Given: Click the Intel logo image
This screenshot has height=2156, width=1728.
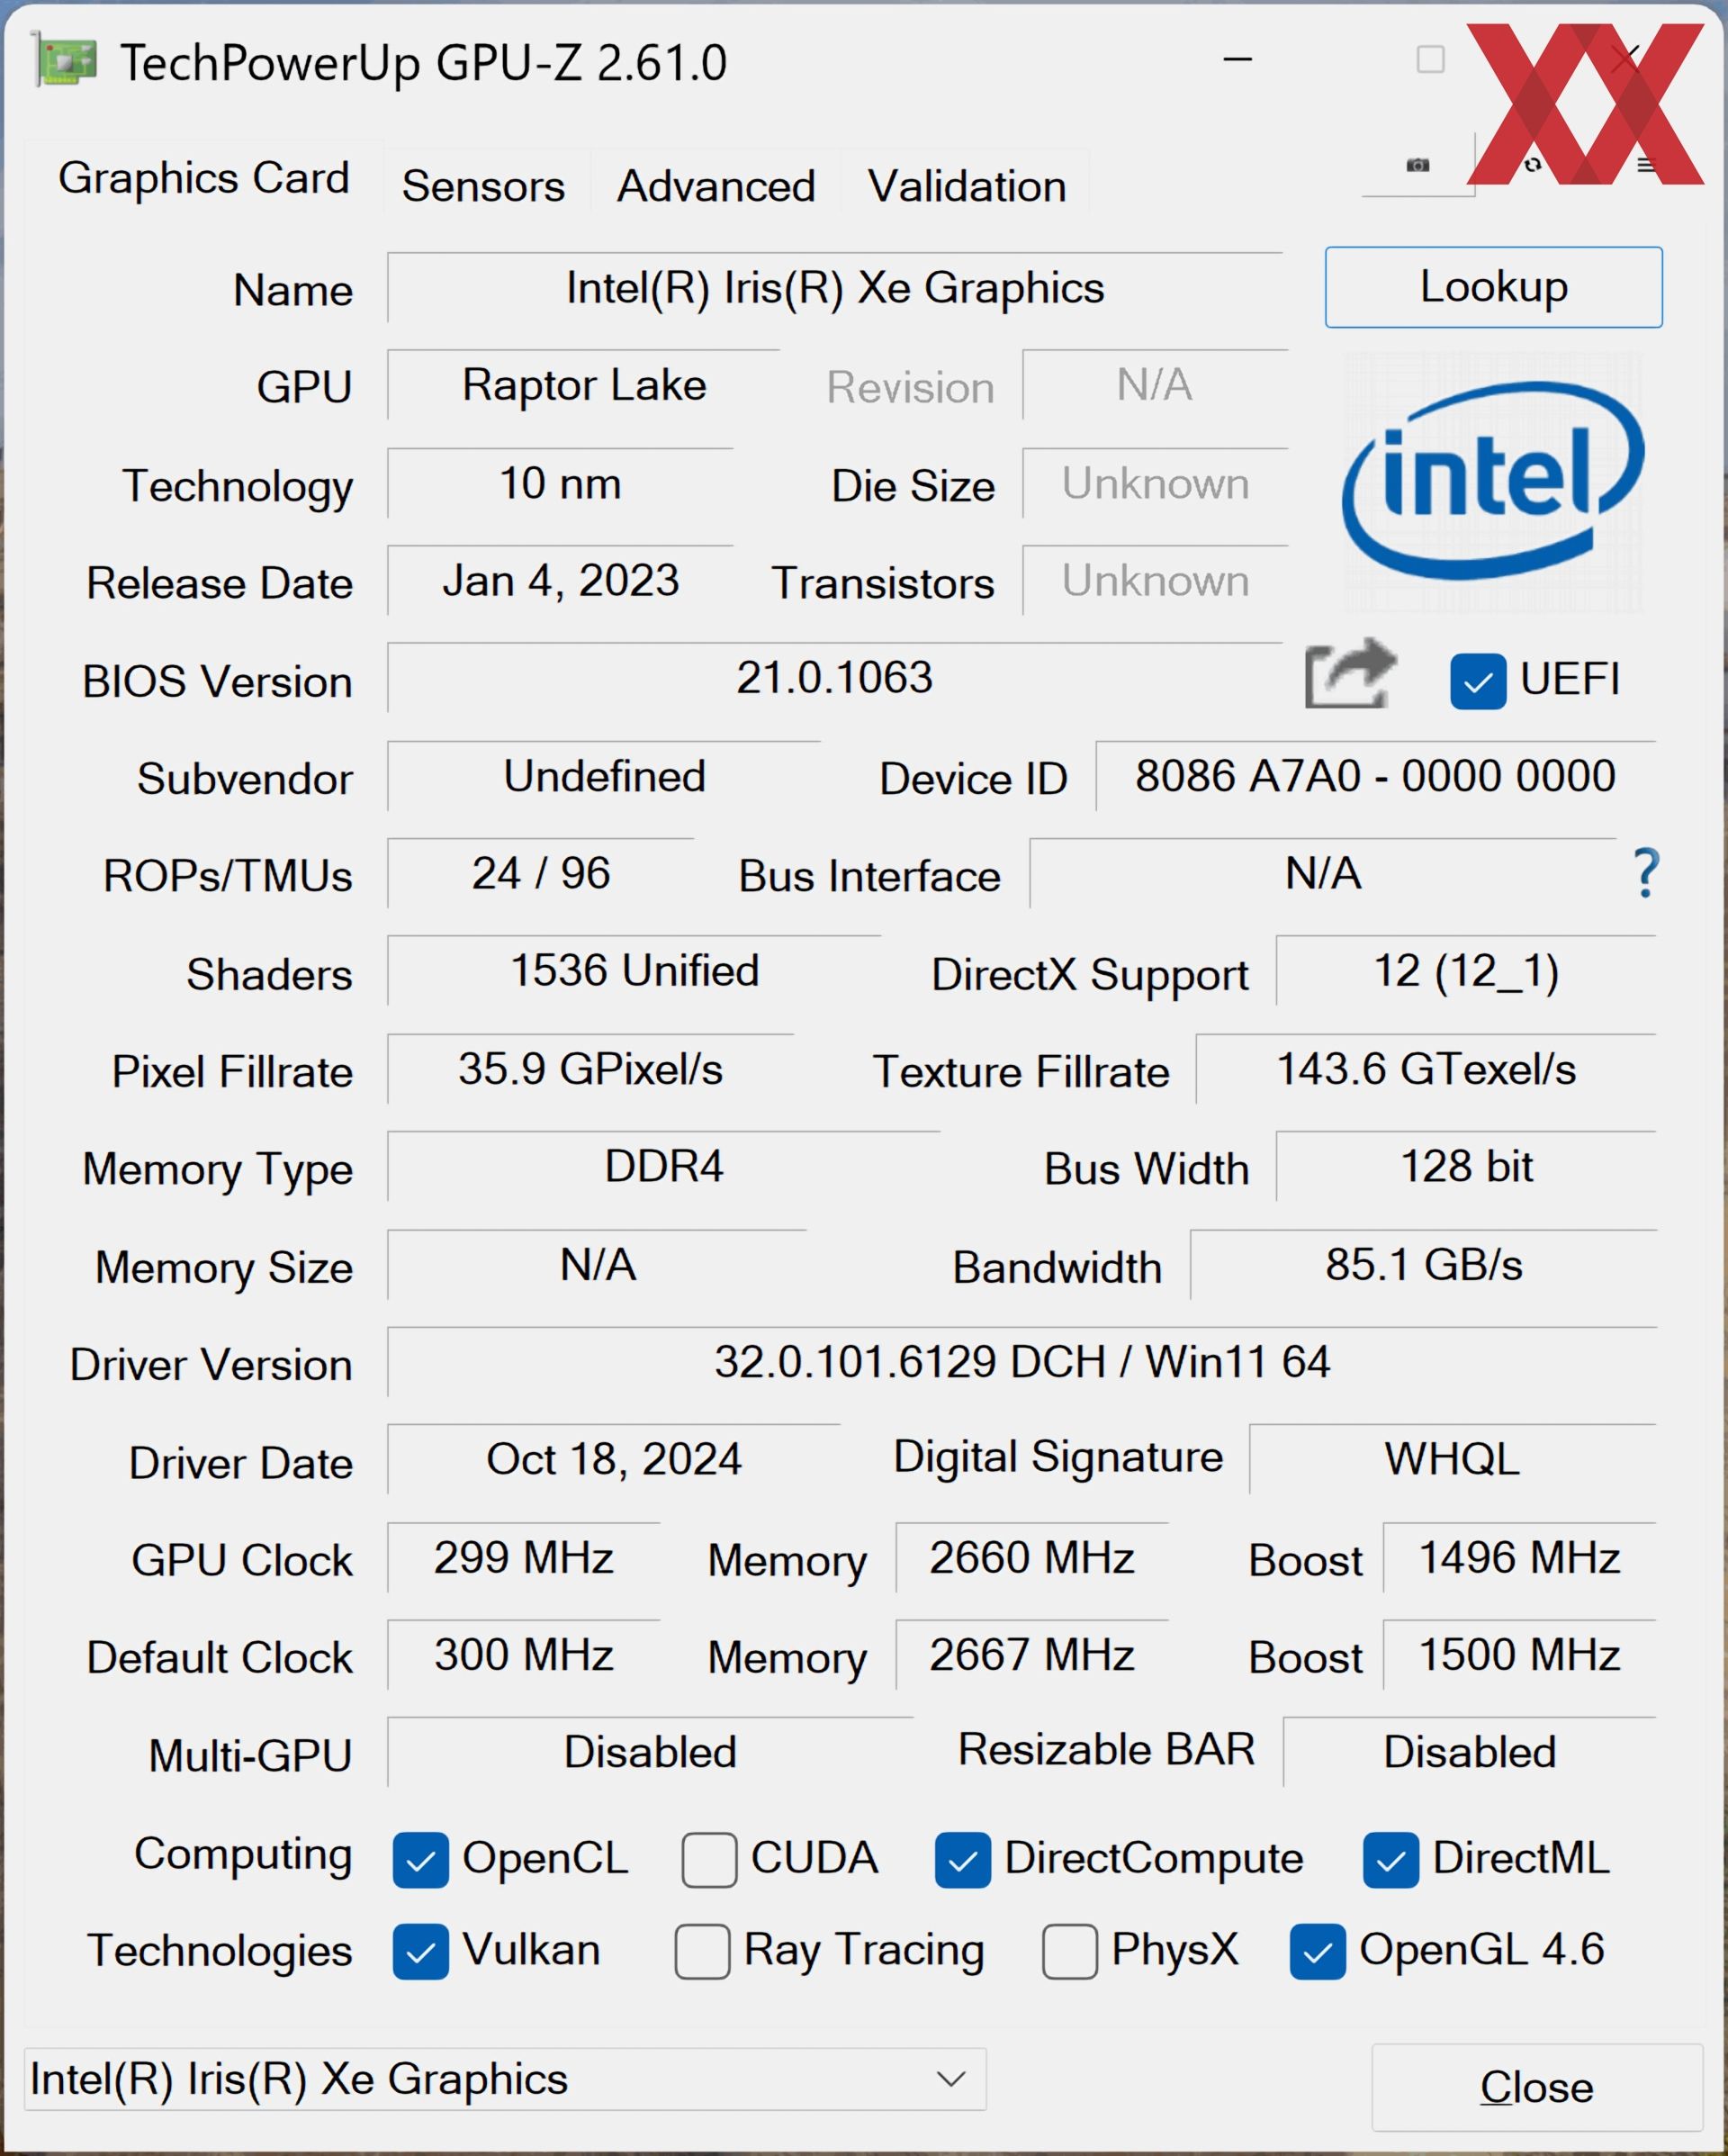Looking at the screenshot, I should [1492, 482].
